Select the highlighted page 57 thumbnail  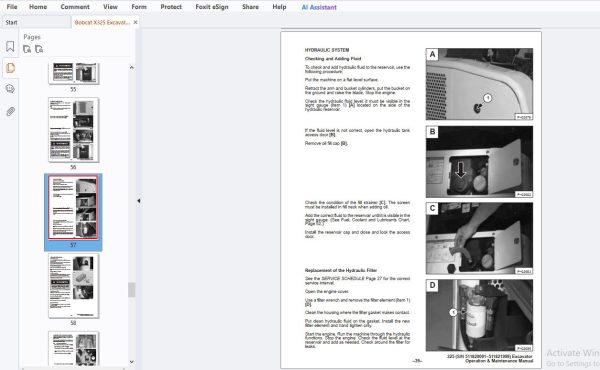(x=73, y=207)
